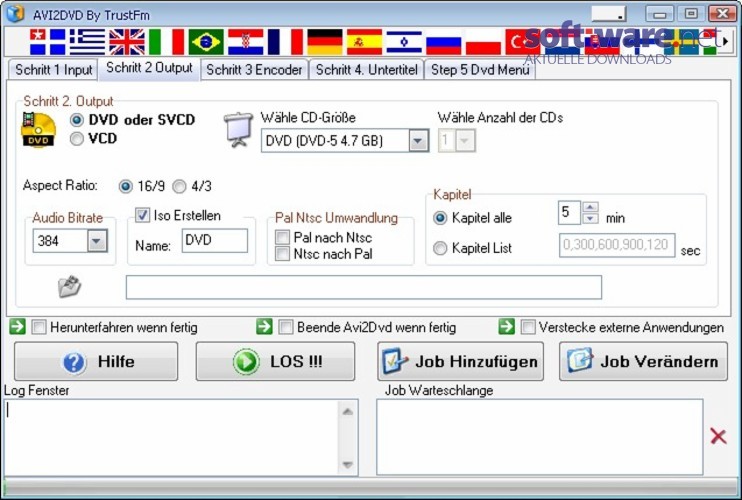742x500 pixels.
Task: Click the Job Verändern button
Action: pos(643,361)
